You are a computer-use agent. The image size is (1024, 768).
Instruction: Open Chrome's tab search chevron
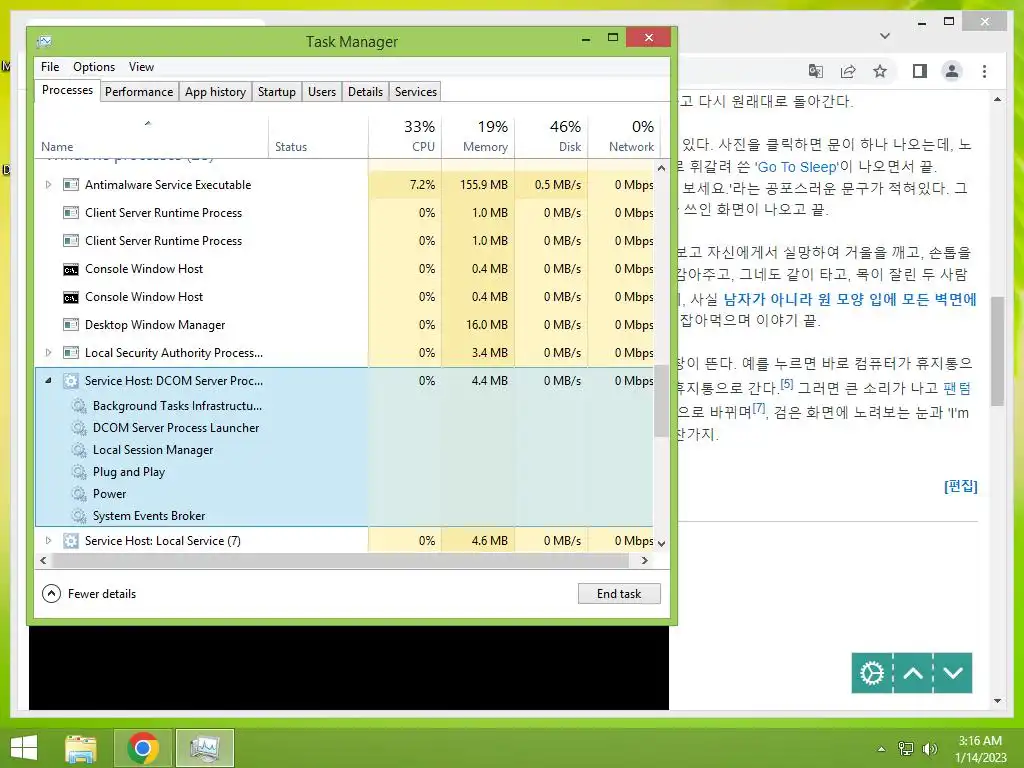(x=885, y=36)
